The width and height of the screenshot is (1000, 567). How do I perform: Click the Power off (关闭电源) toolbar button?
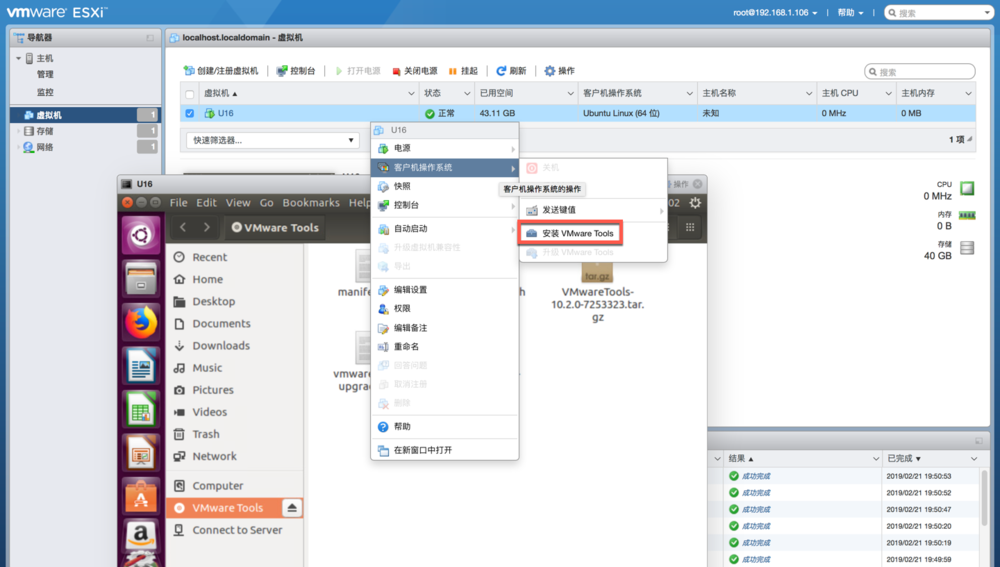click(x=415, y=71)
